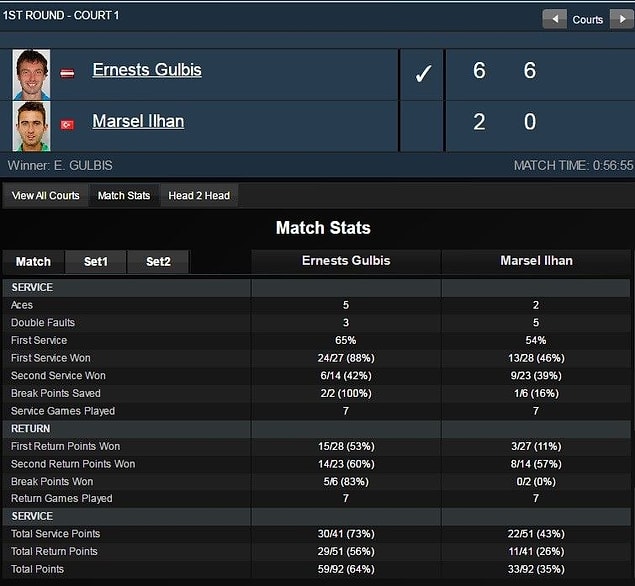Open the Head 2 Head tab
Image resolution: width=635 pixels, height=586 pixels.
point(199,196)
